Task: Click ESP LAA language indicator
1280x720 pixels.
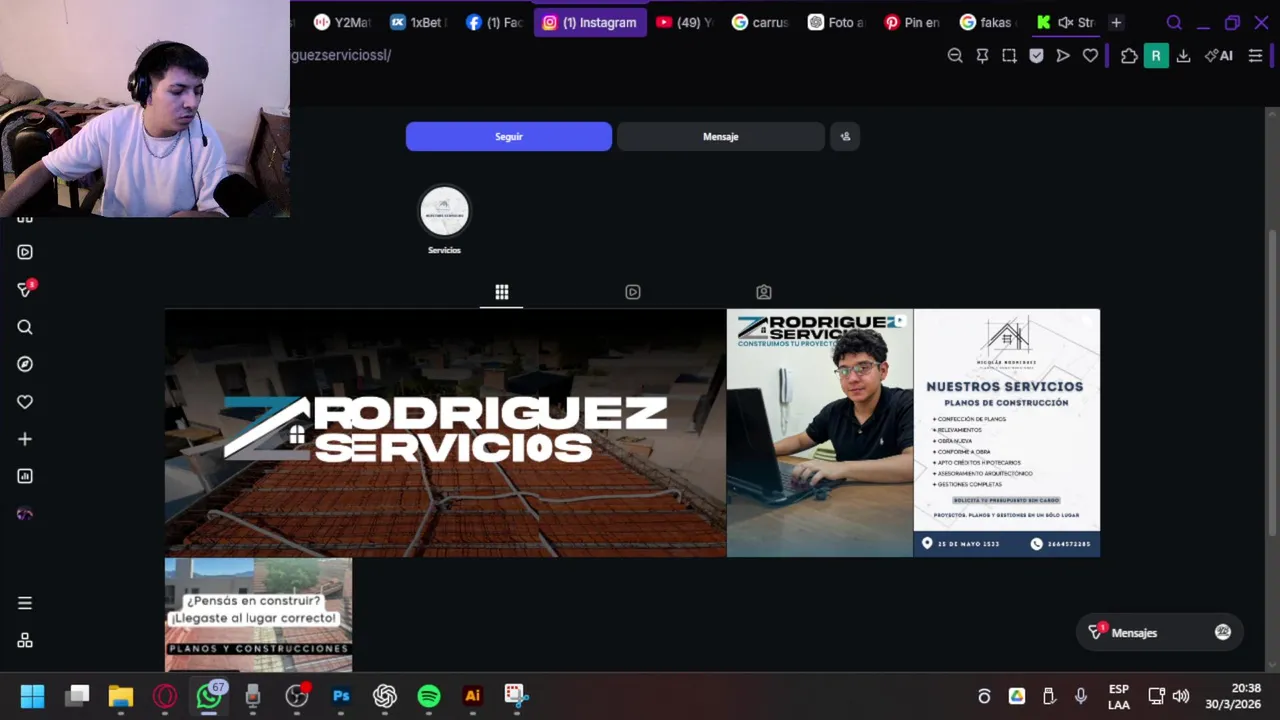Action: 1119,697
